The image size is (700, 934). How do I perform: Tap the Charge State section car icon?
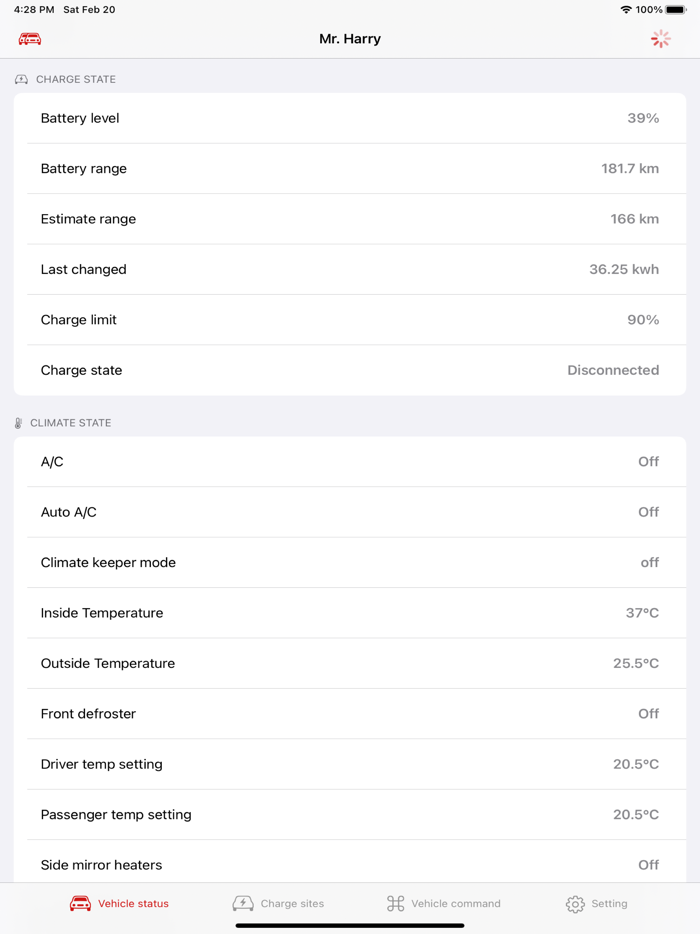(21, 79)
